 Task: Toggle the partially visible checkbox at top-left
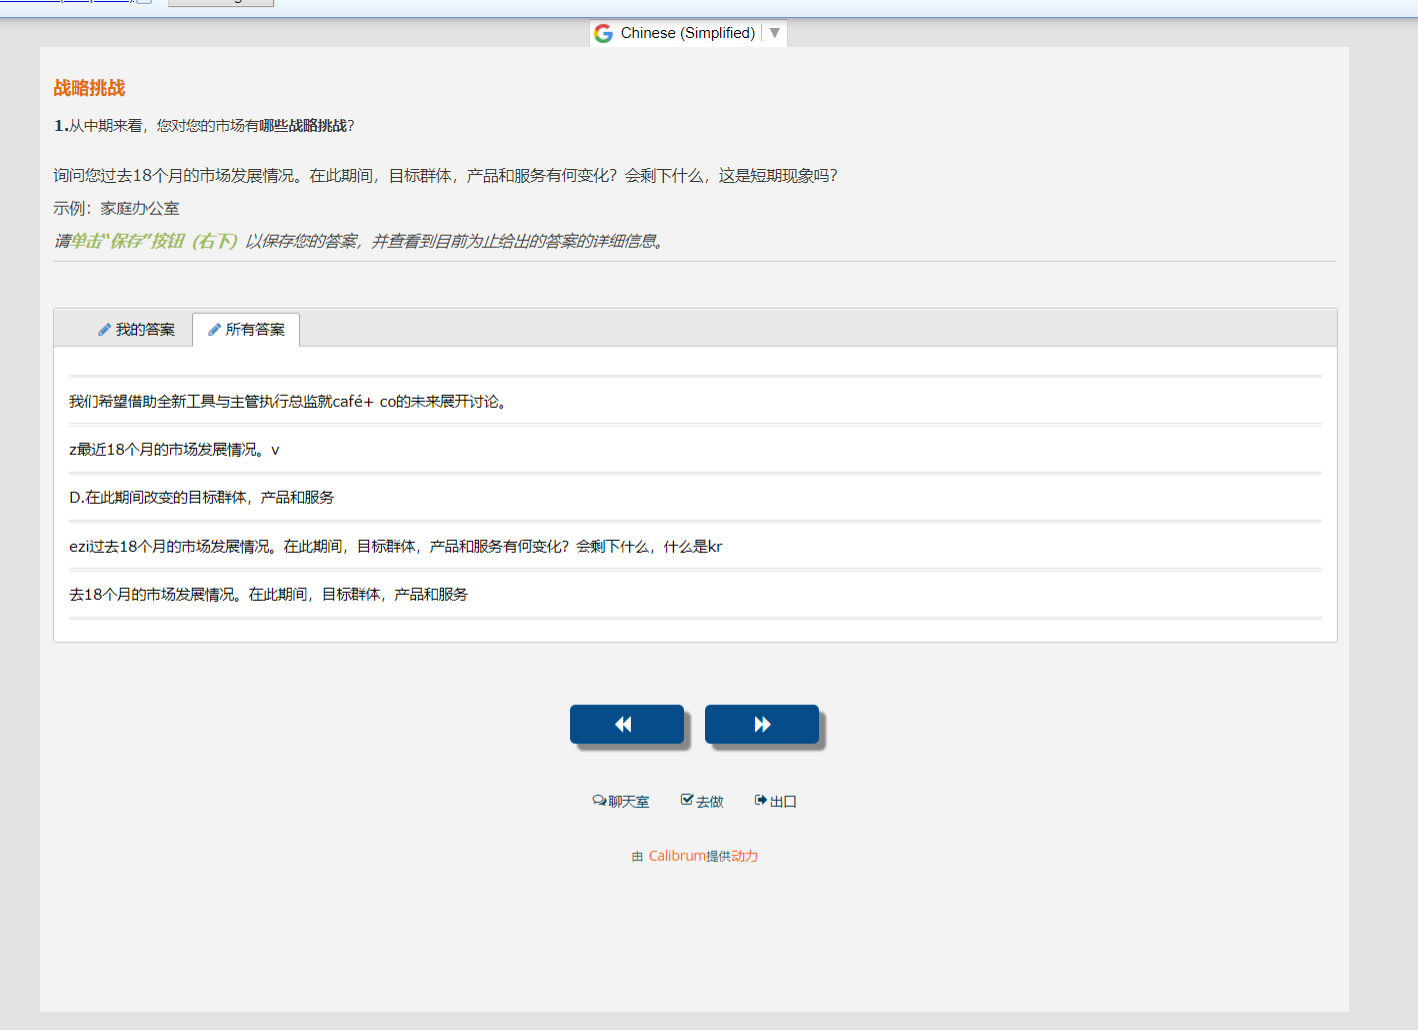tap(144, 1)
